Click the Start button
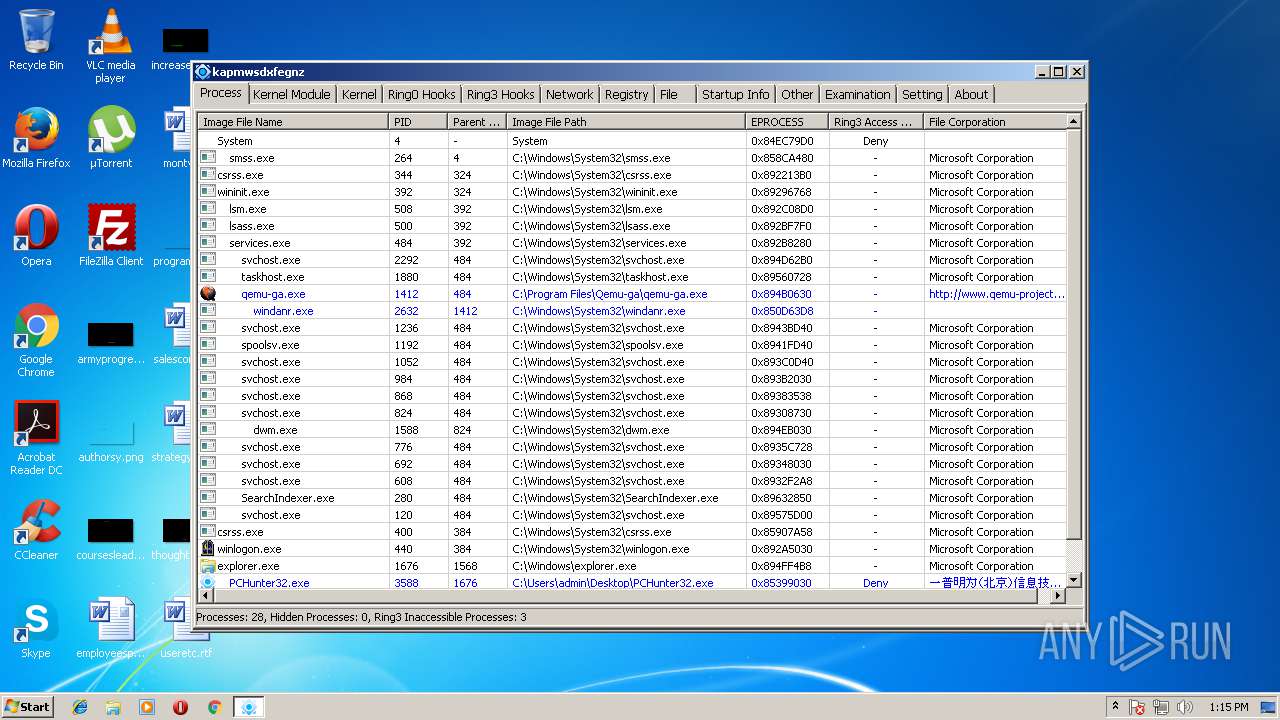This screenshot has width=1280, height=720. [x=28, y=706]
